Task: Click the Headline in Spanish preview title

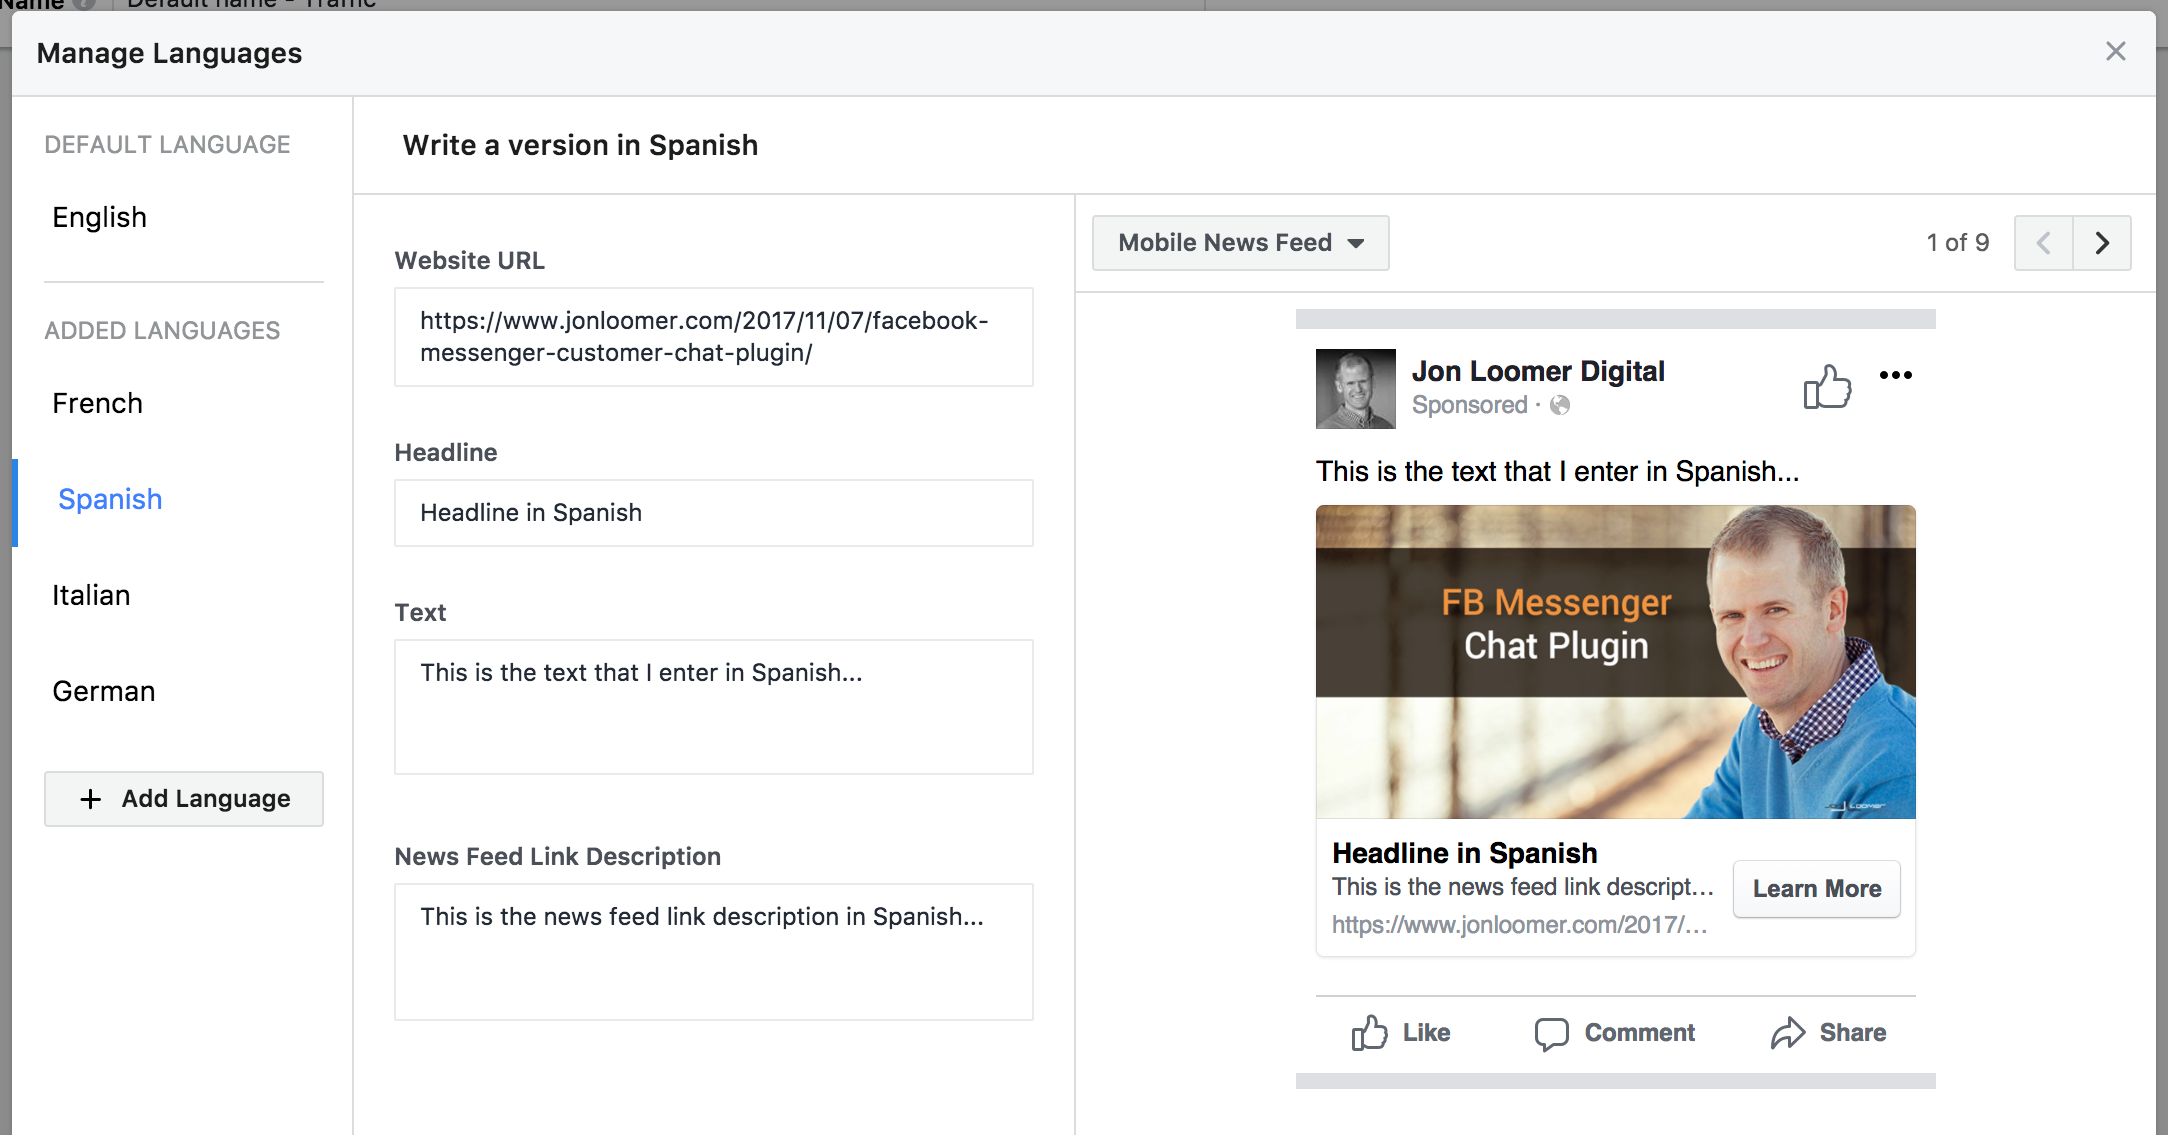Action: [1464, 853]
